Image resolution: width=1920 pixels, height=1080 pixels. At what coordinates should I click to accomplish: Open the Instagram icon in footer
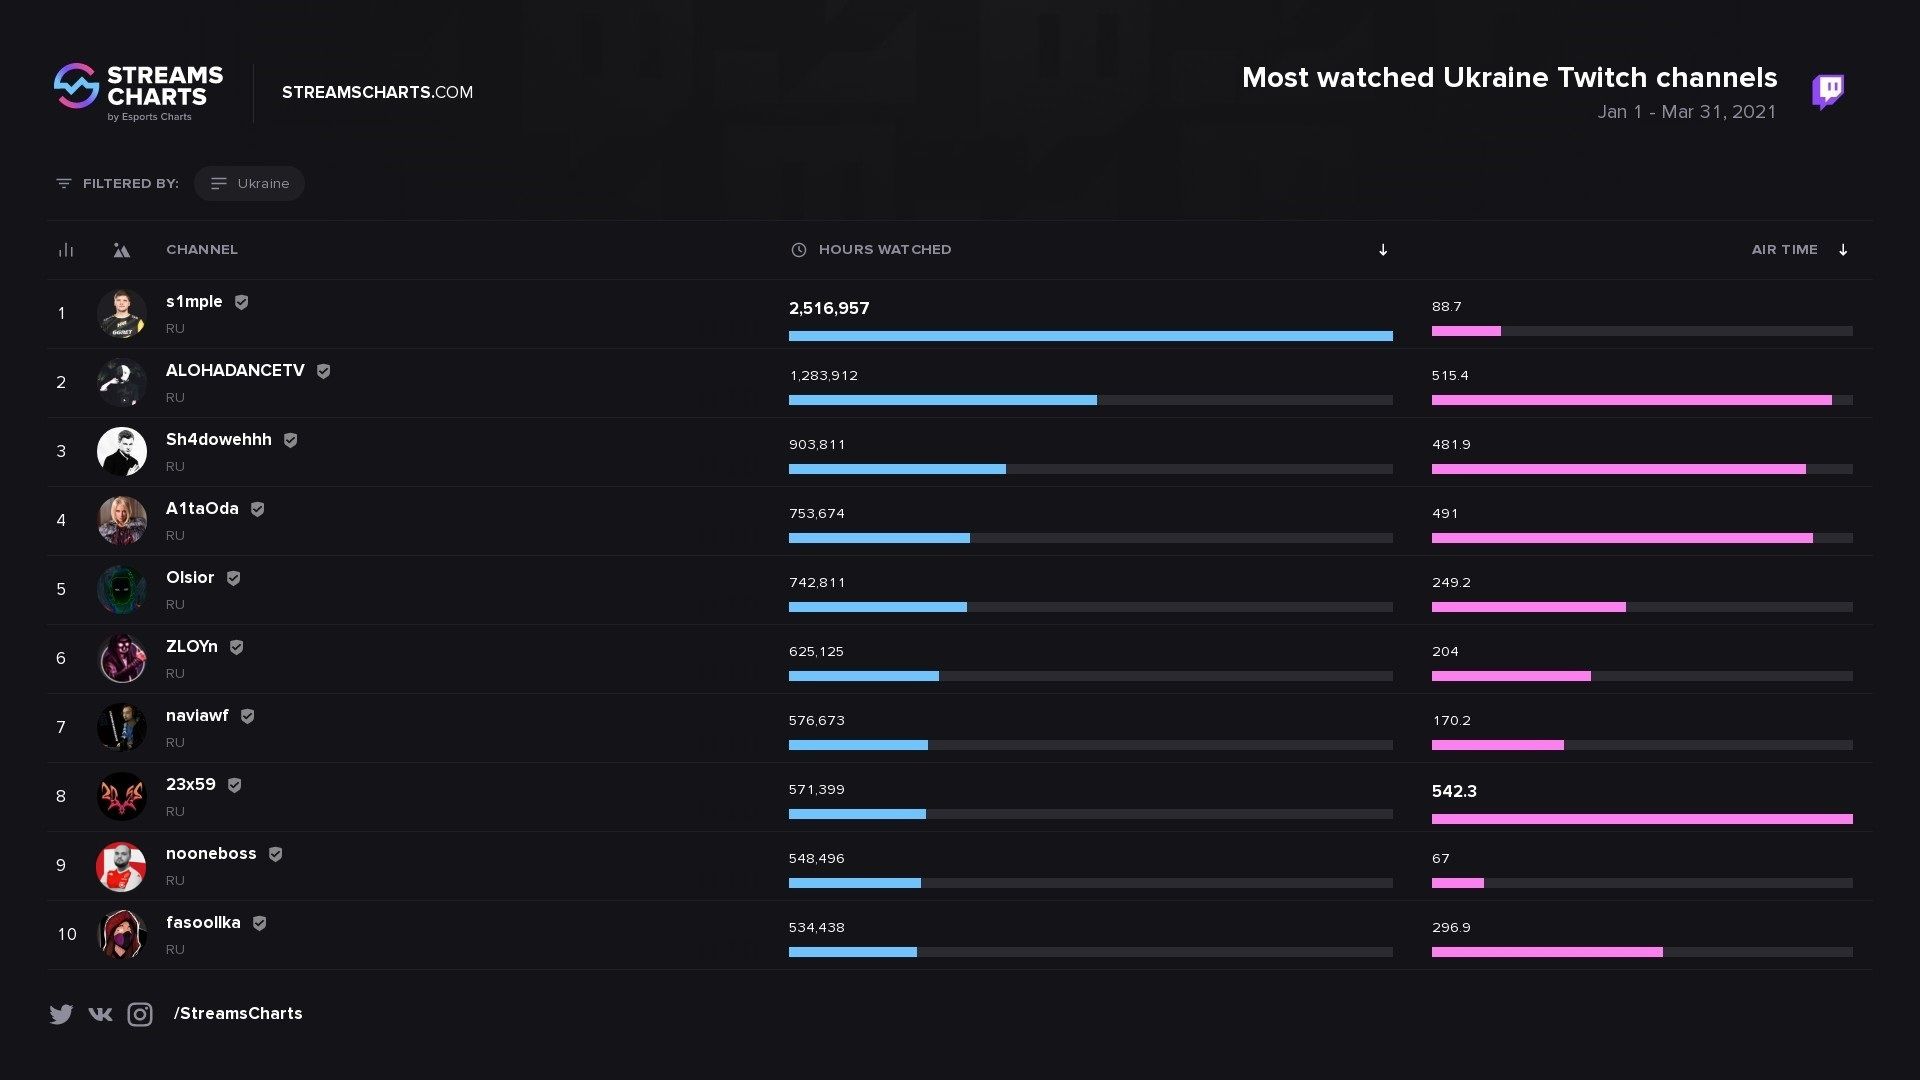tap(140, 1014)
